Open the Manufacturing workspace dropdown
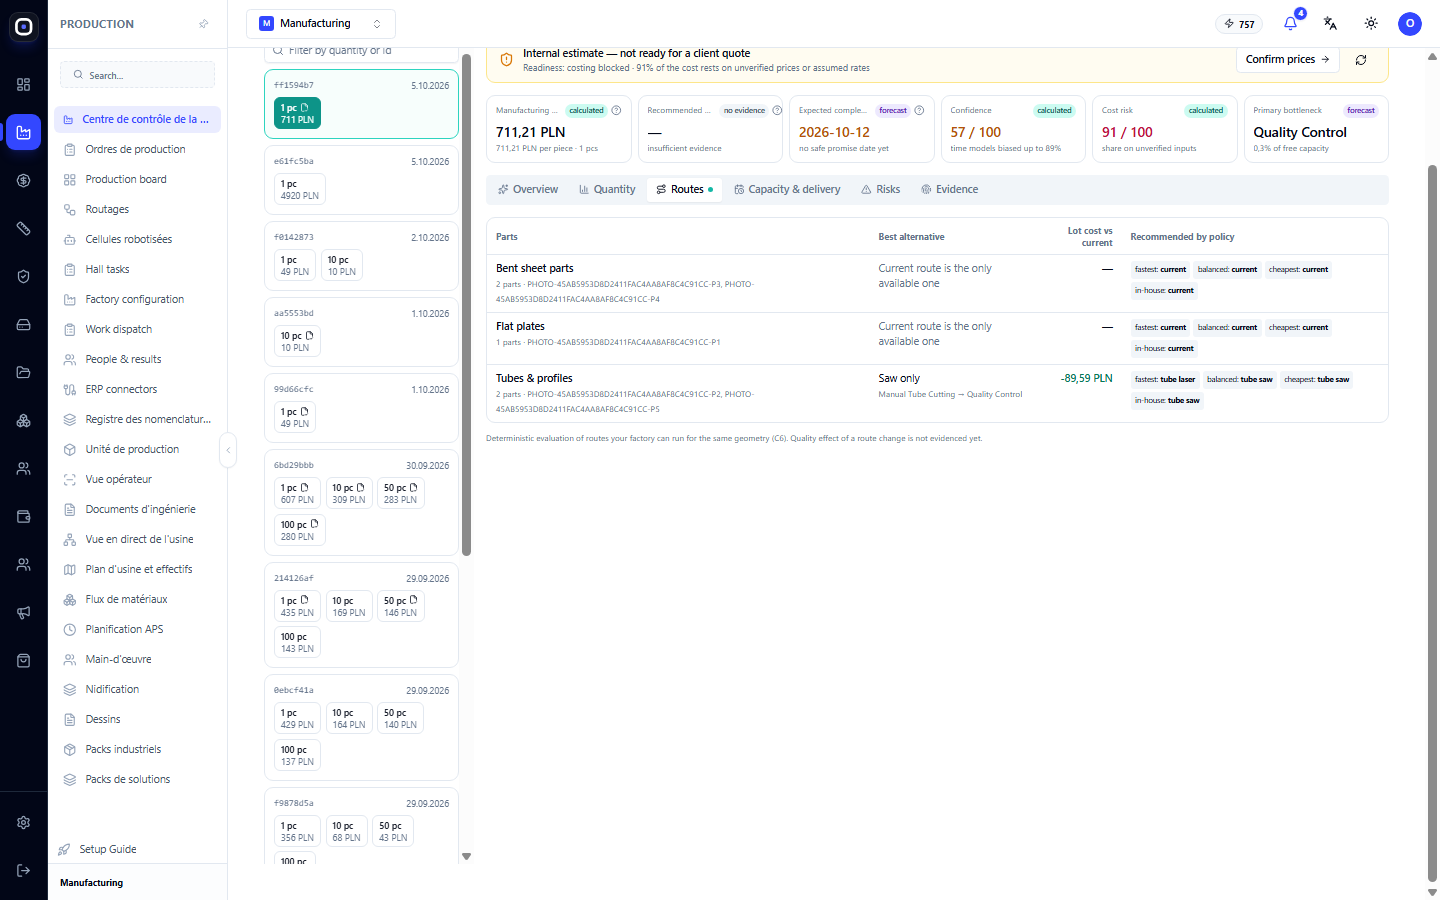 pyautogui.click(x=321, y=23)
